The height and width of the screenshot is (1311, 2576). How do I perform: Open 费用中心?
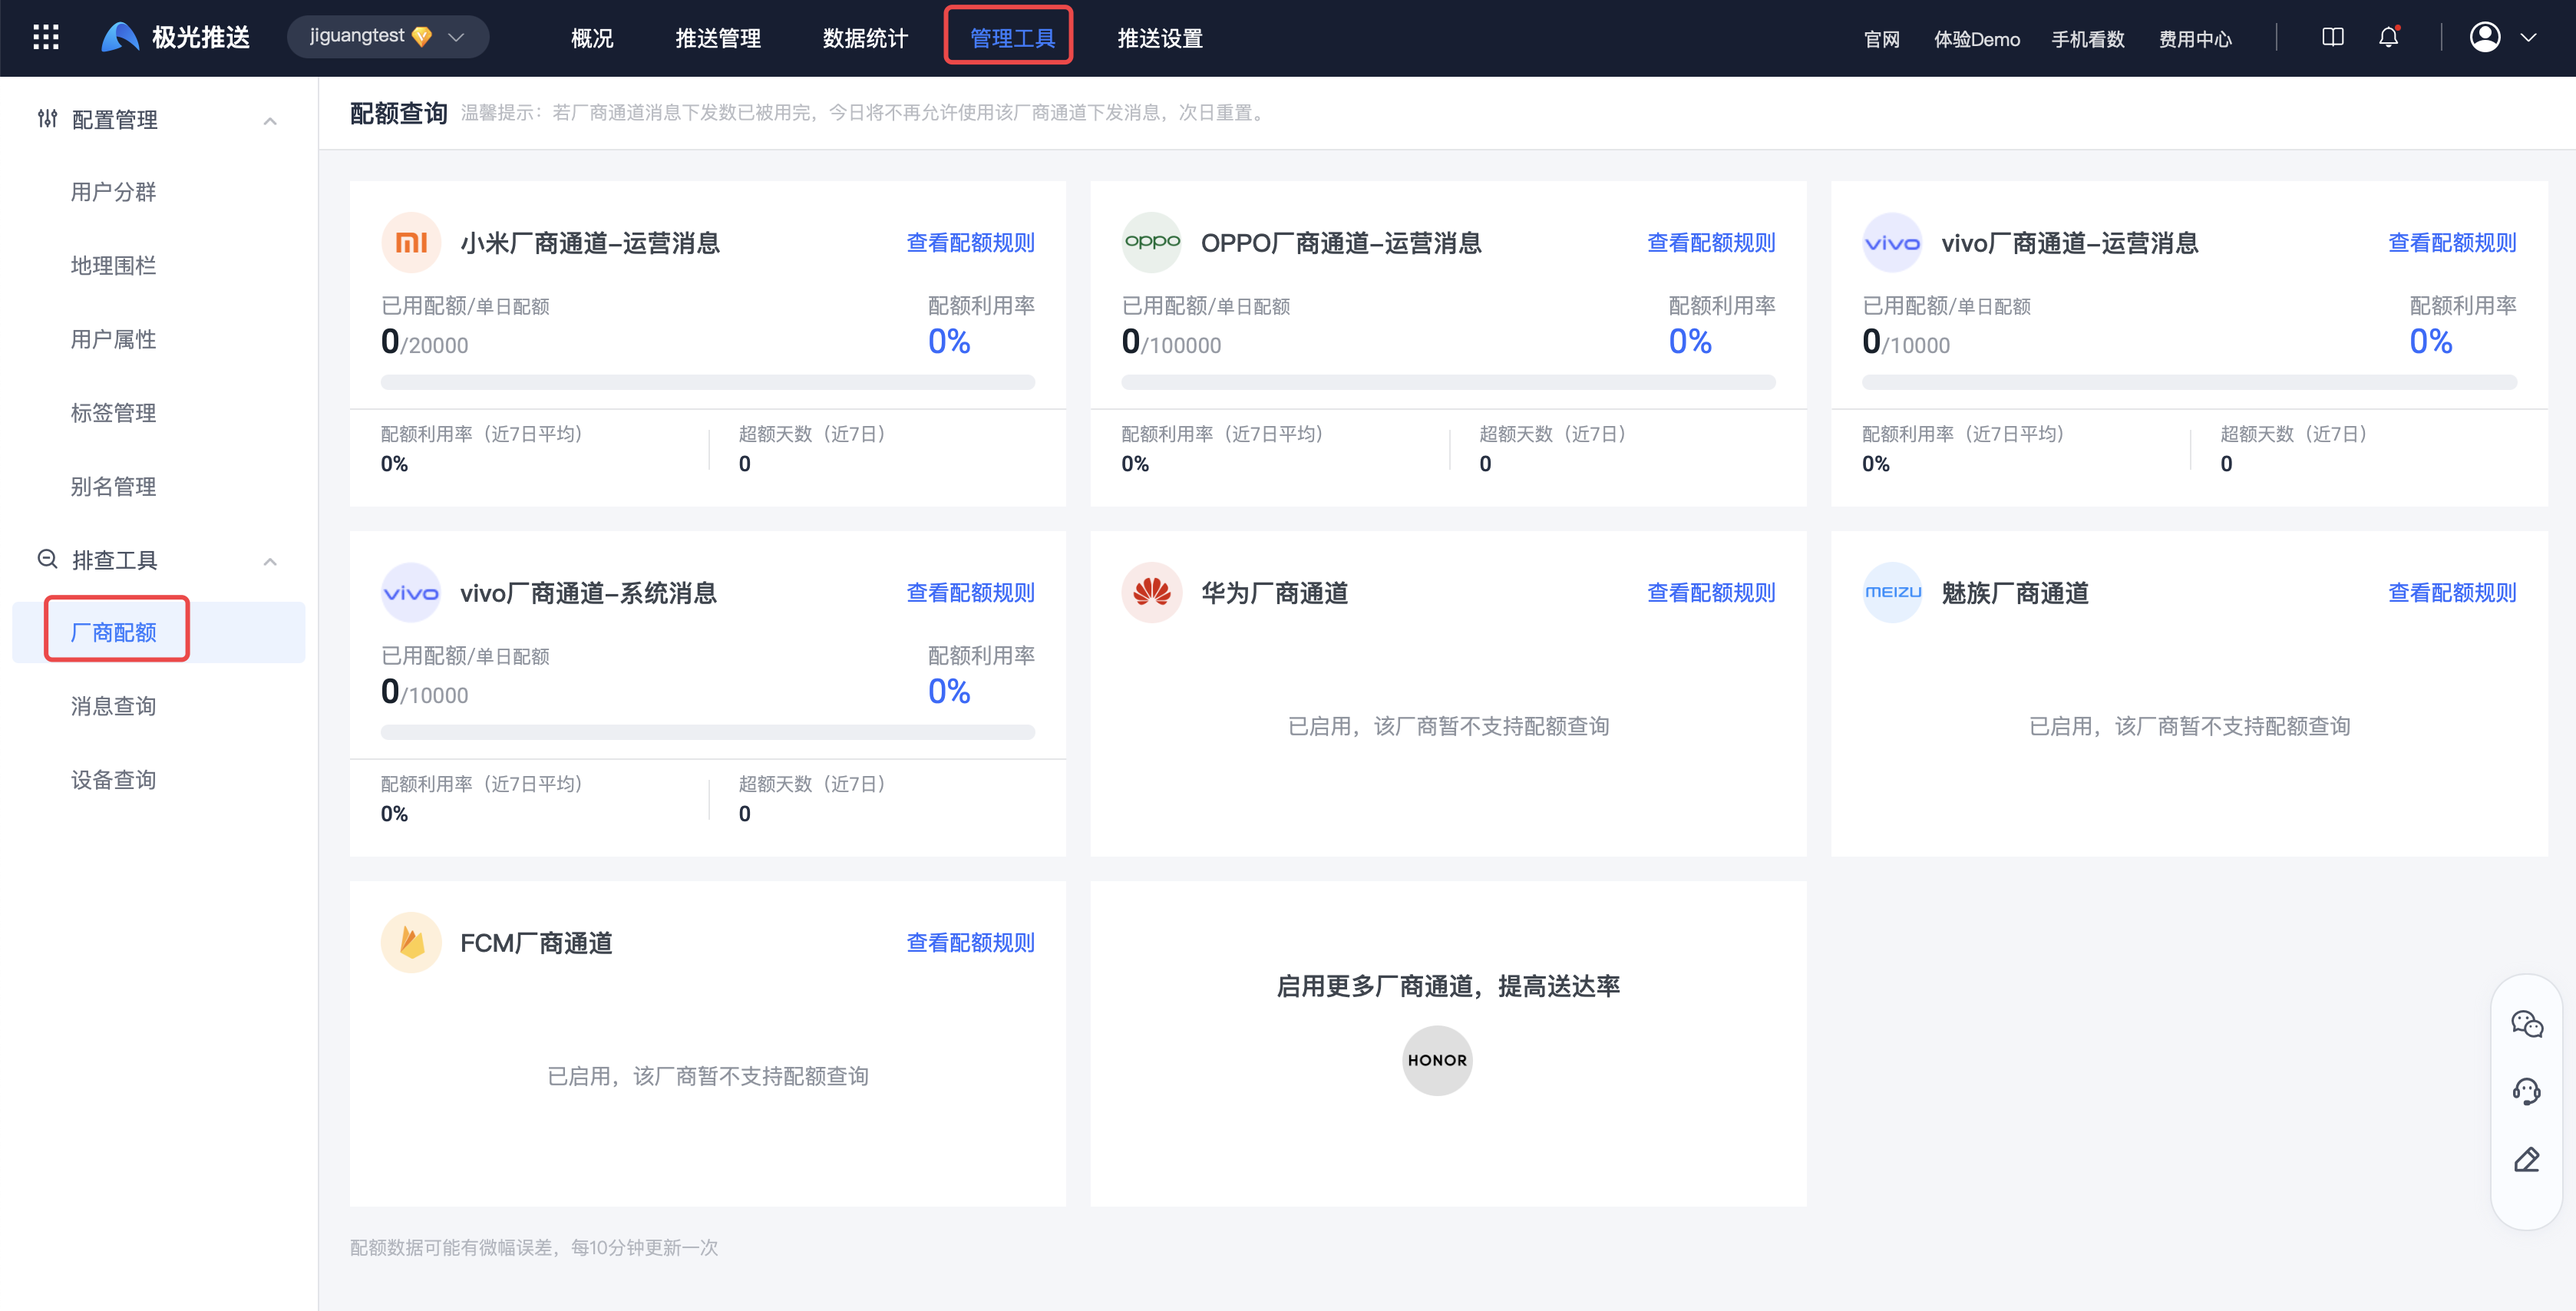tap(2195, 39)
